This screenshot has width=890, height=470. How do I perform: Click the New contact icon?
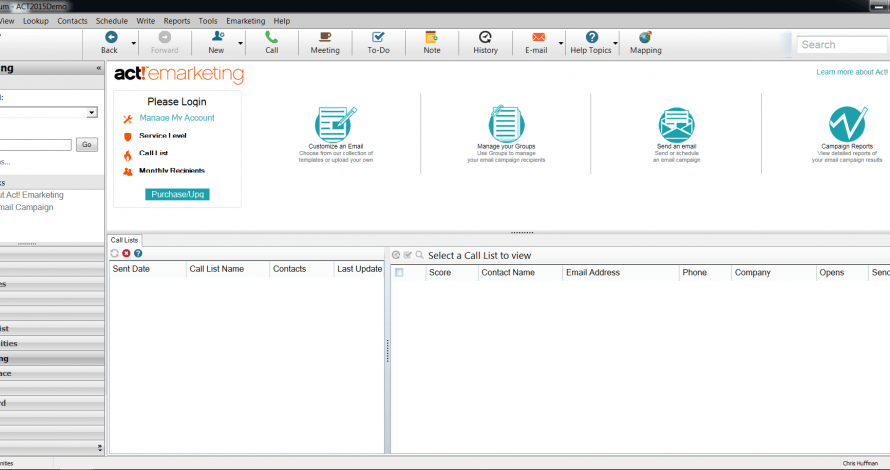pos(217,37)
